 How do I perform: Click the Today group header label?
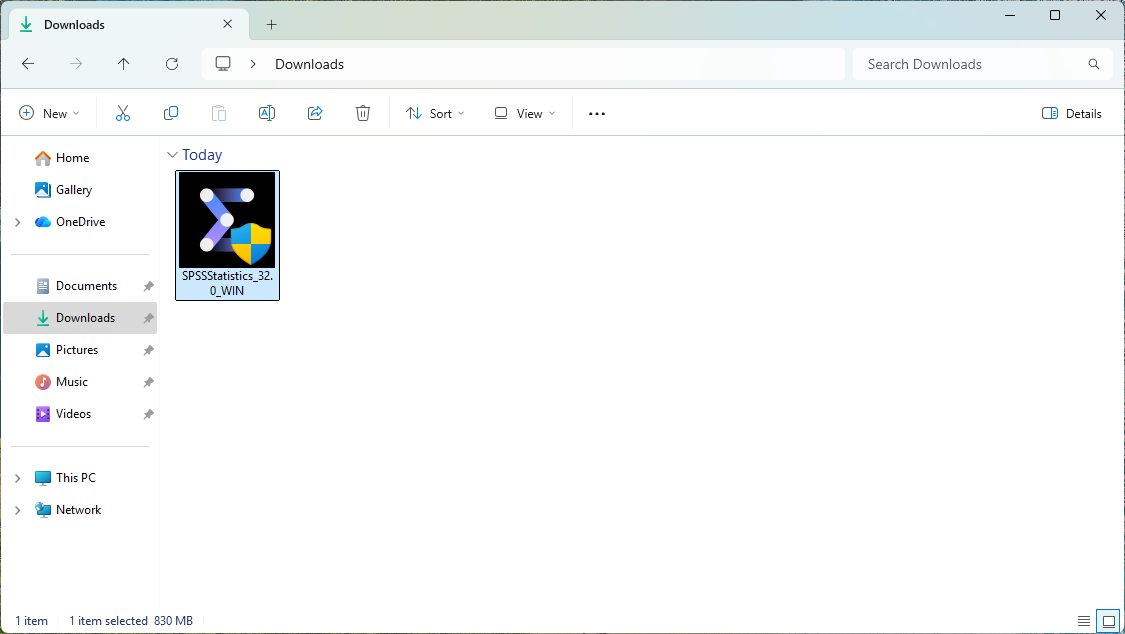[202, 155]
